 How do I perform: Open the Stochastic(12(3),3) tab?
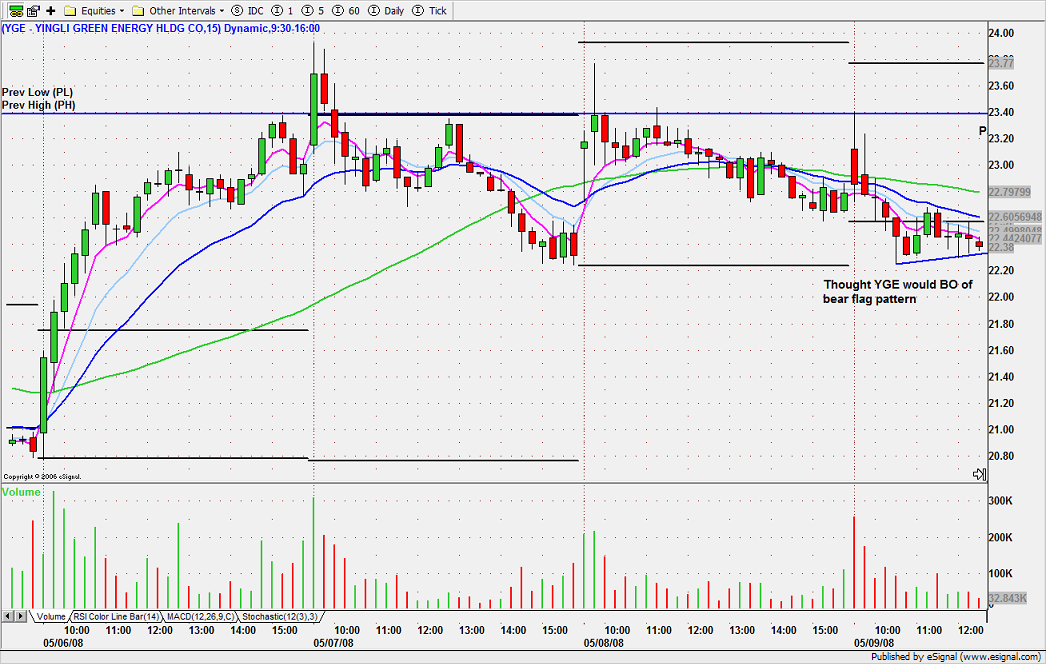pyautogui.click(x=280, y=617)
